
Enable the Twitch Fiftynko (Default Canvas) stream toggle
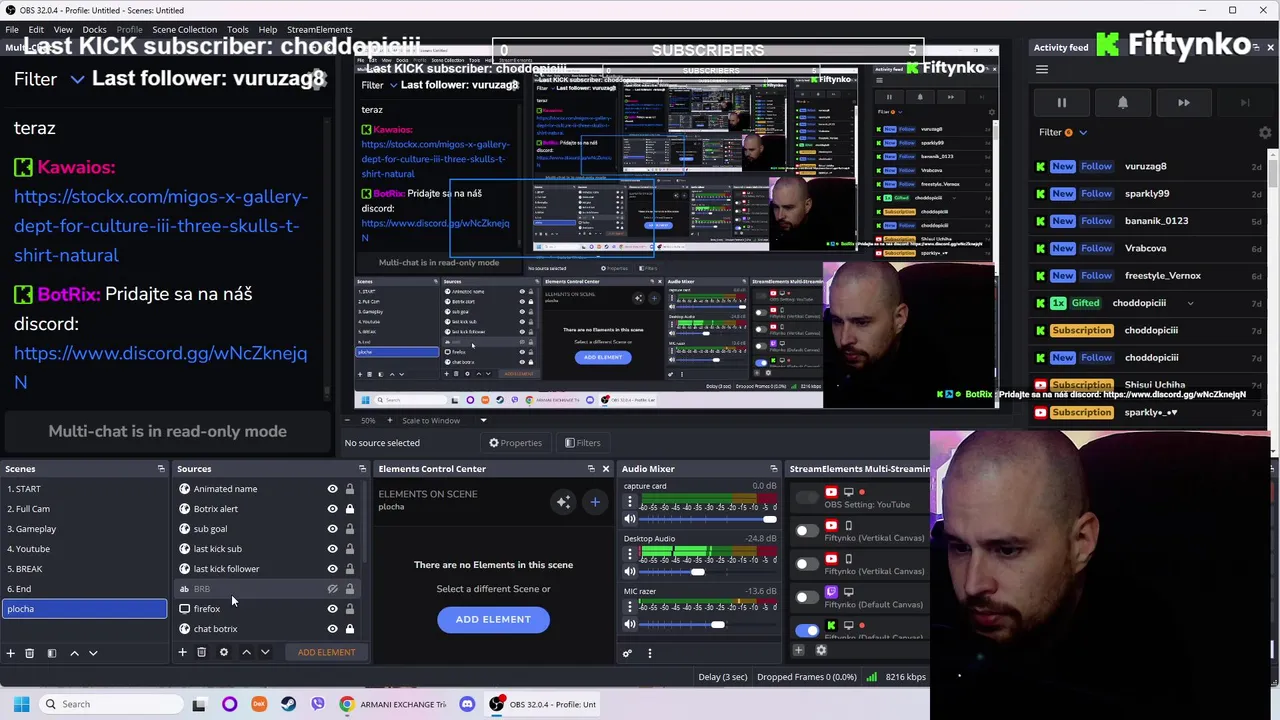pos(806,597)
